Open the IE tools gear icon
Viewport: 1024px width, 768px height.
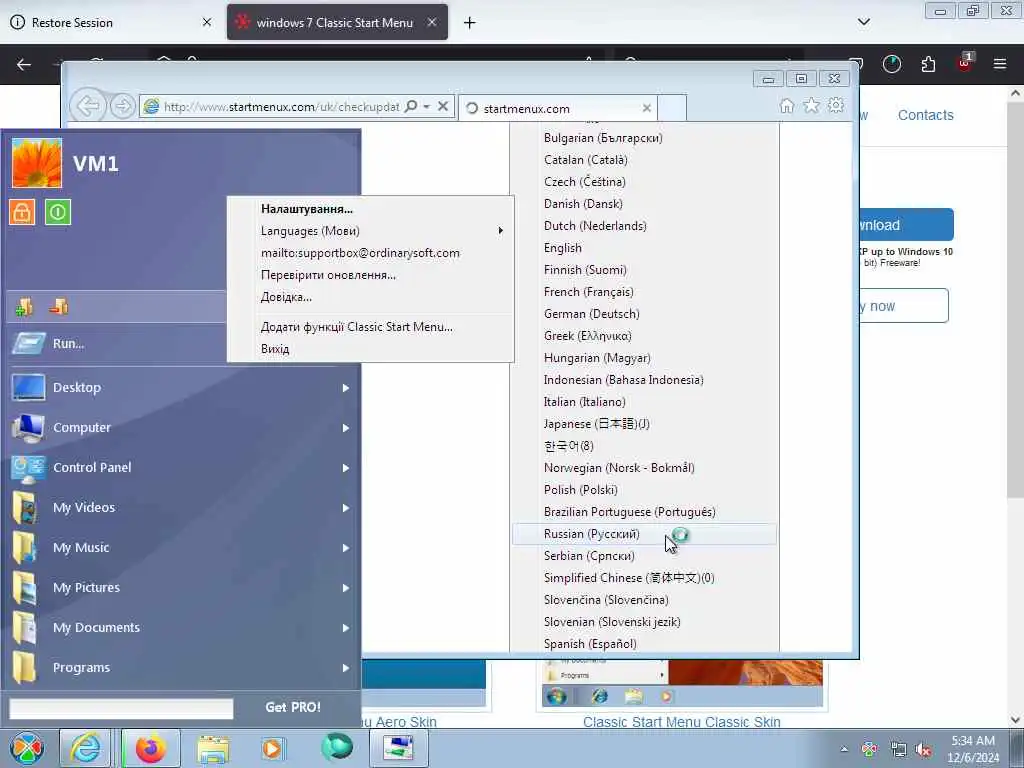[x=836, y=105]
